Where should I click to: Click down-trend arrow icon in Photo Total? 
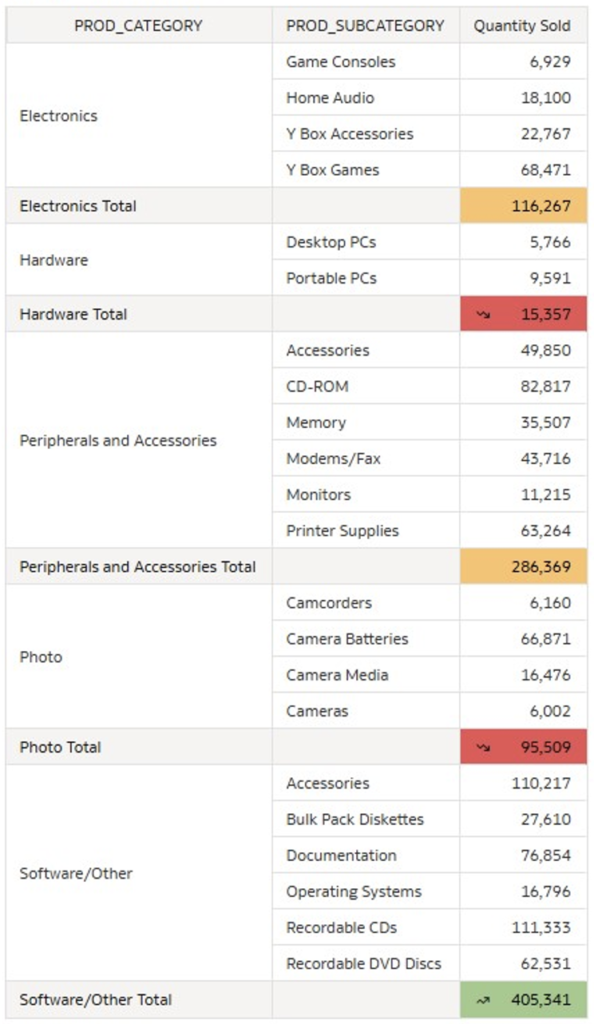click(x=483, y=747)
